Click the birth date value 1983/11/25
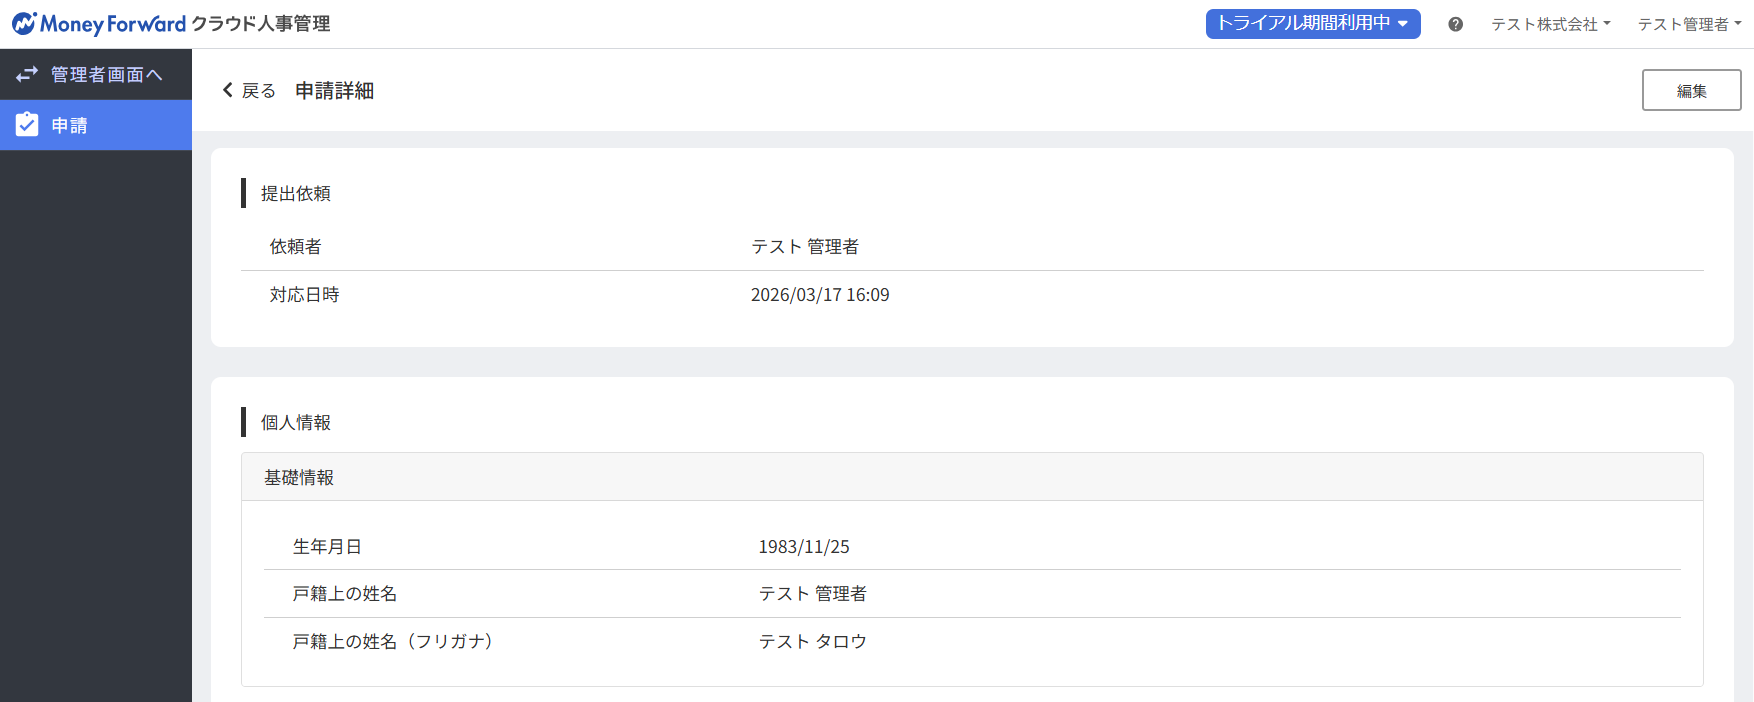 click(x=804, y=547)
